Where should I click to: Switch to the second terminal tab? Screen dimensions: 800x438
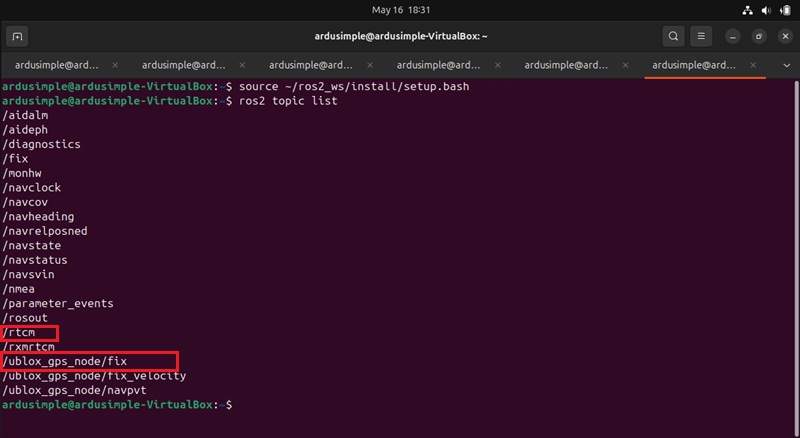pos(180,65)
